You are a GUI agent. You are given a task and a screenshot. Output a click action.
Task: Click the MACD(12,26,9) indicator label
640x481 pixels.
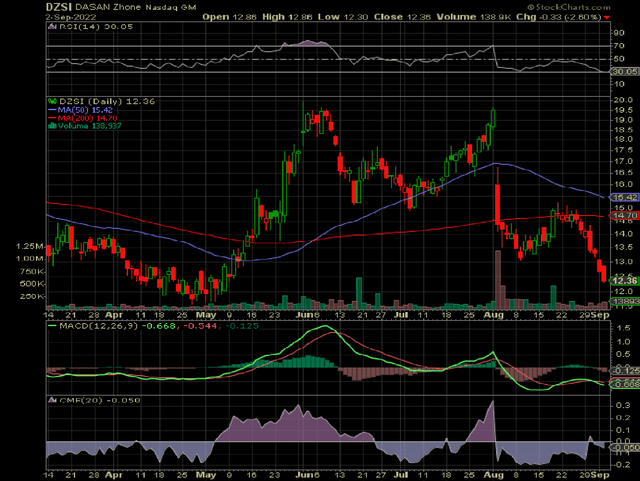click(98, 326)
